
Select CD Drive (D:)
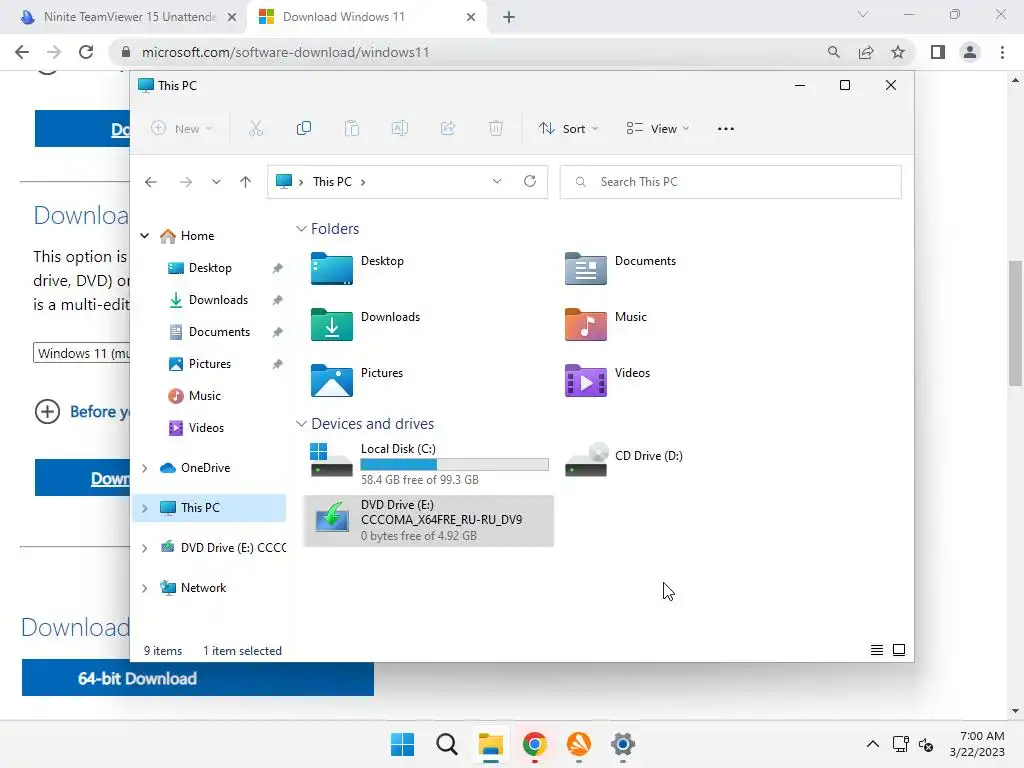point(624,458)
